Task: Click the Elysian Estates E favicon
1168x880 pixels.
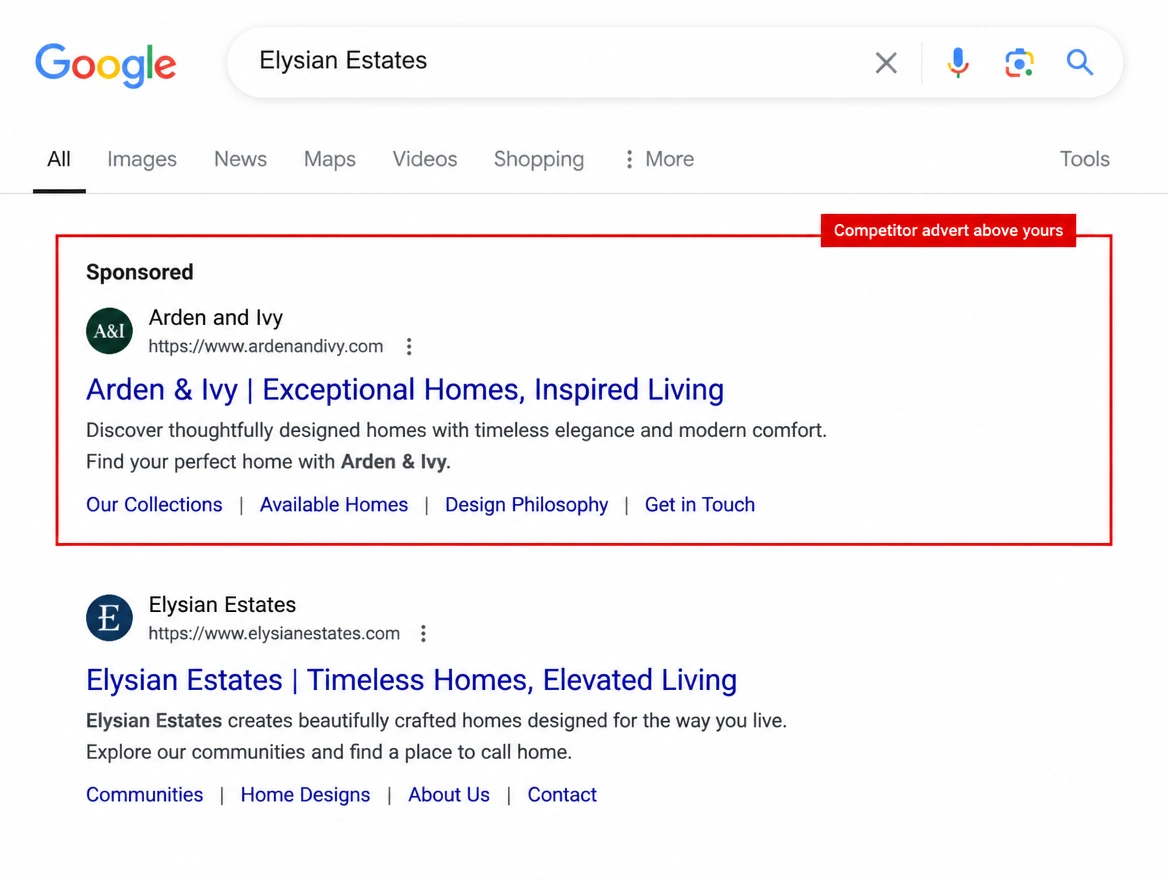Action: click(110, 618)
